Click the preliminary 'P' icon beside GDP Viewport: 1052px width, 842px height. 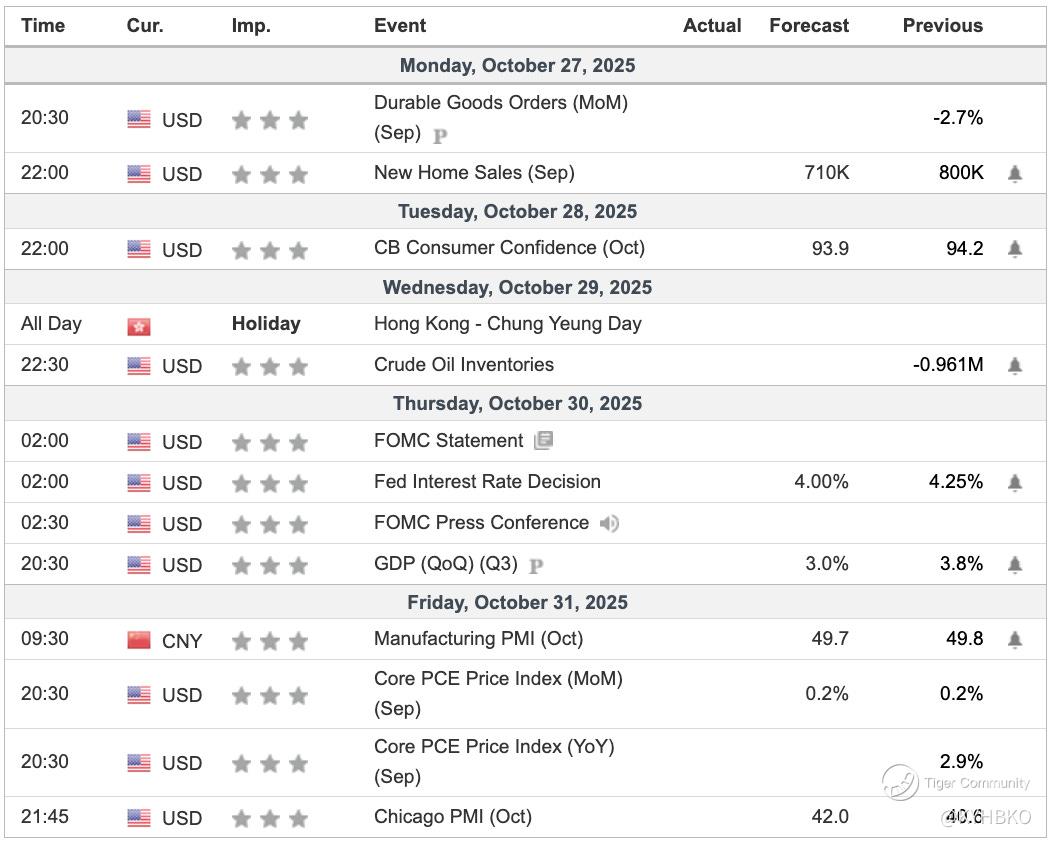536,566
